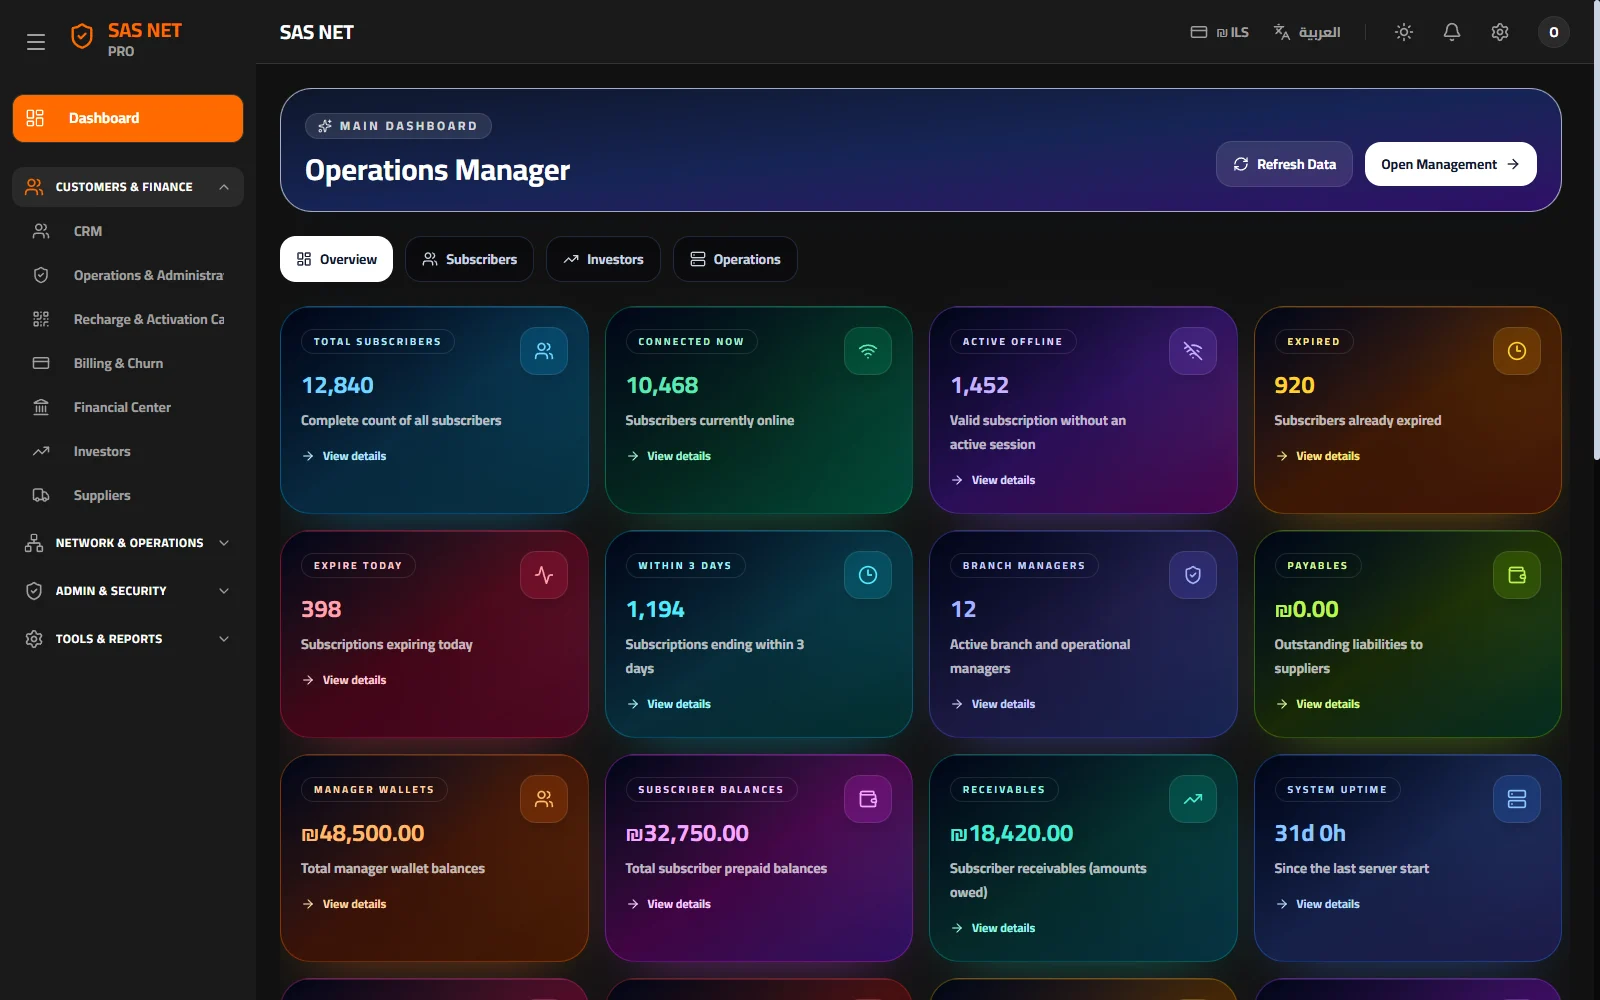
Task: View details of Expire Today
Action: point(344,680)
